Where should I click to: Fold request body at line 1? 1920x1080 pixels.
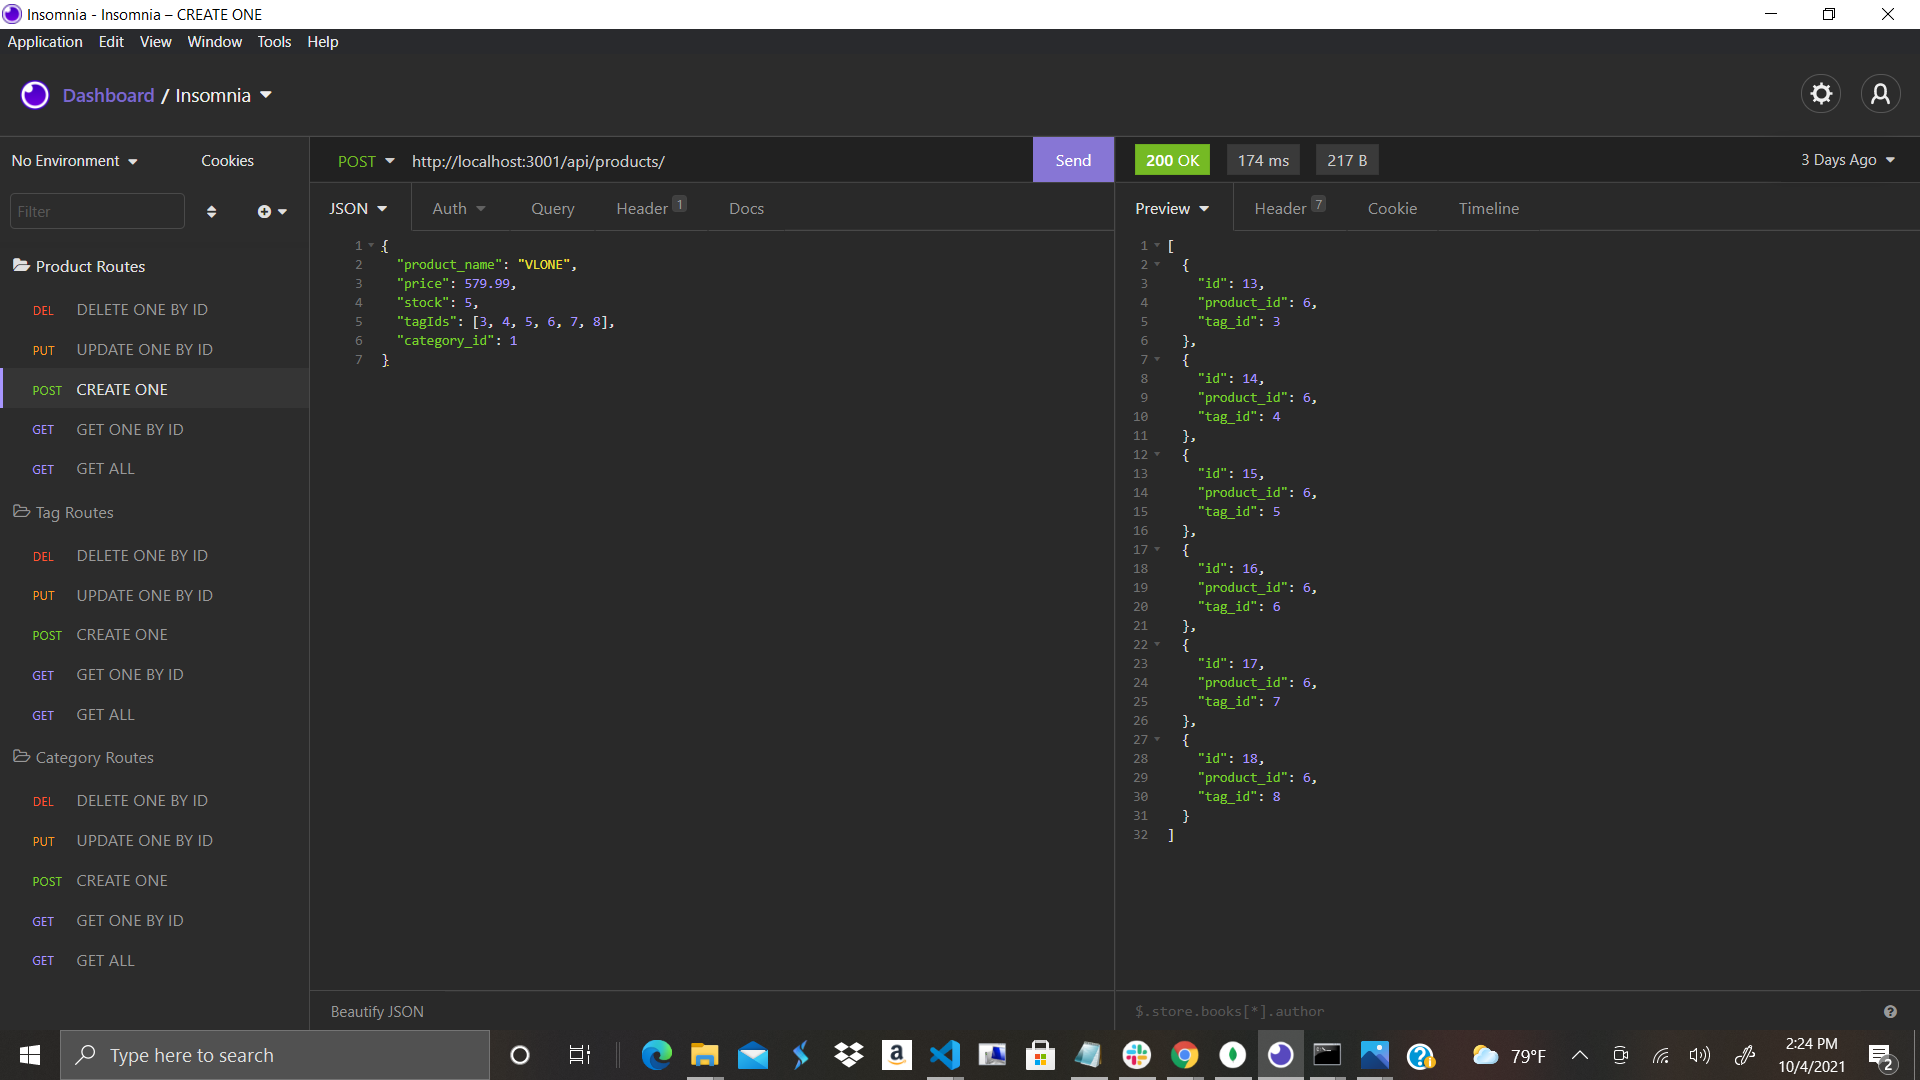click(371, 246)
